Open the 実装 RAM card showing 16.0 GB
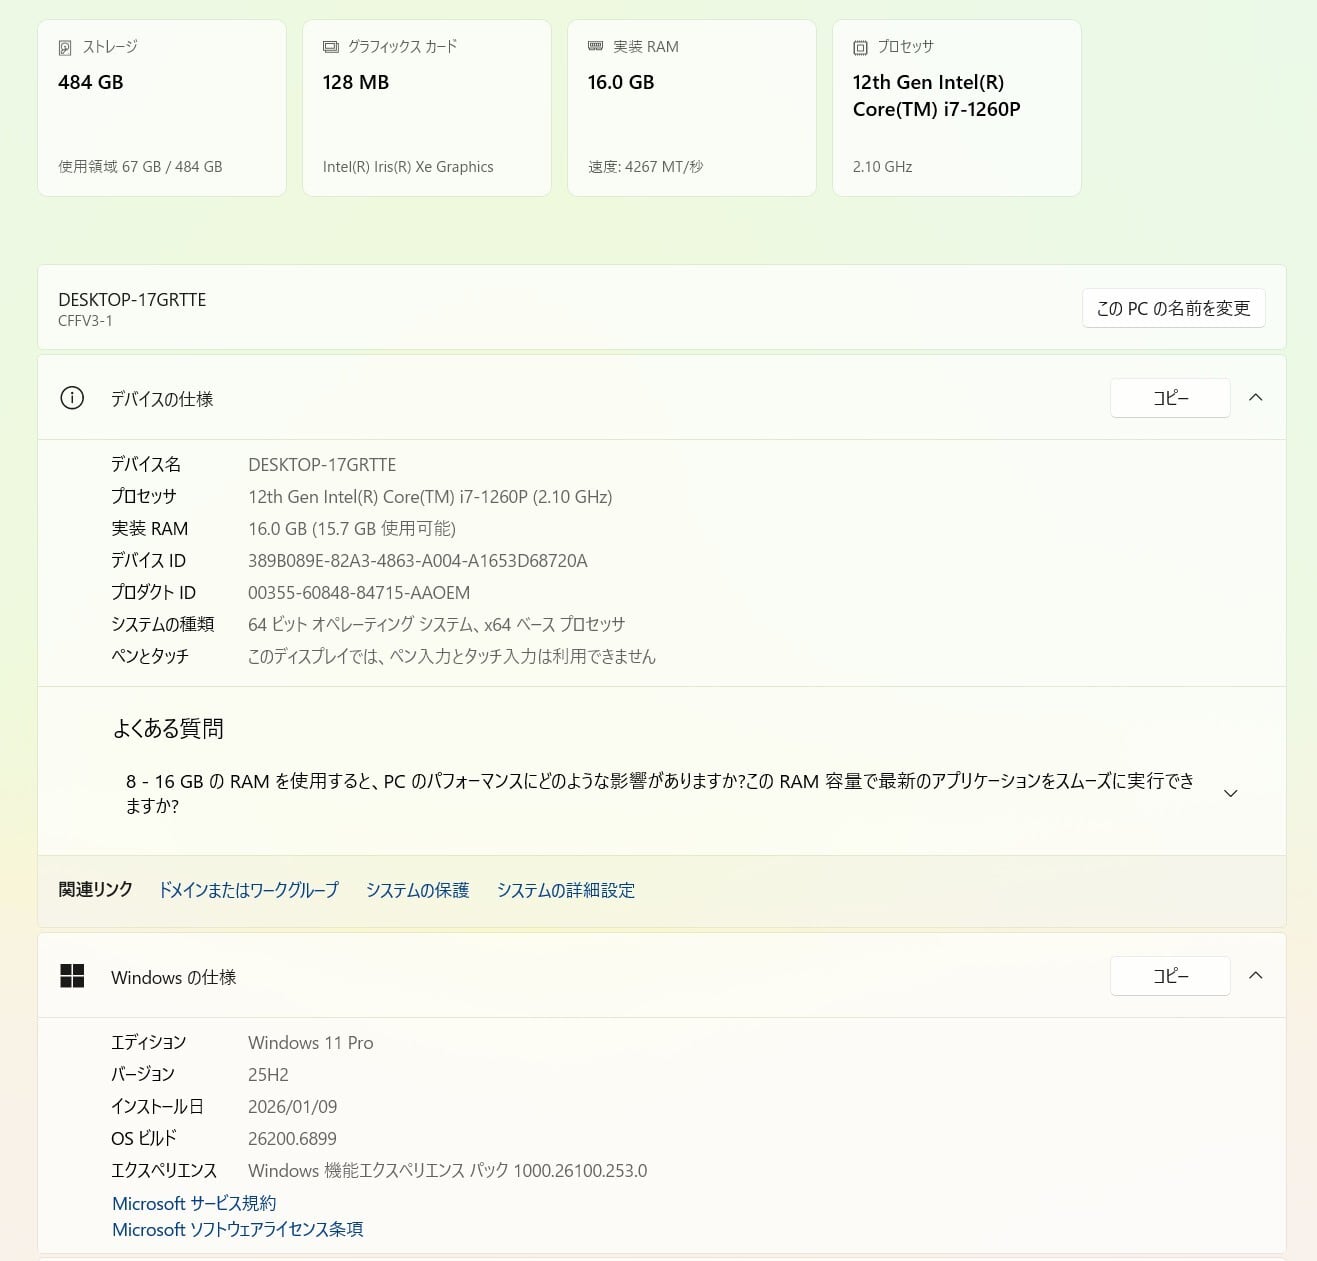This screenshot has width=1317, height=1261. pos(692,108)
